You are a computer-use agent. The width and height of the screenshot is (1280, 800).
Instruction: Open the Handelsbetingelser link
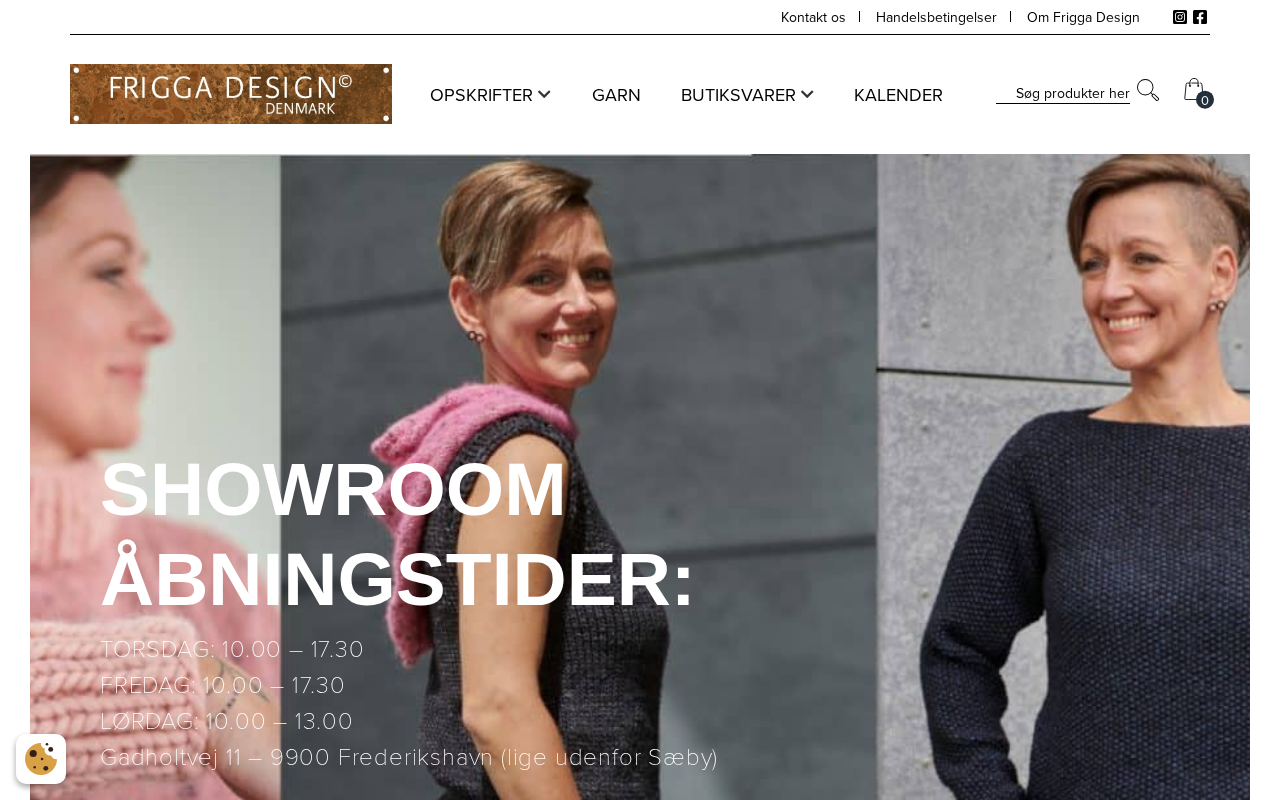click(x=936, y=17)
